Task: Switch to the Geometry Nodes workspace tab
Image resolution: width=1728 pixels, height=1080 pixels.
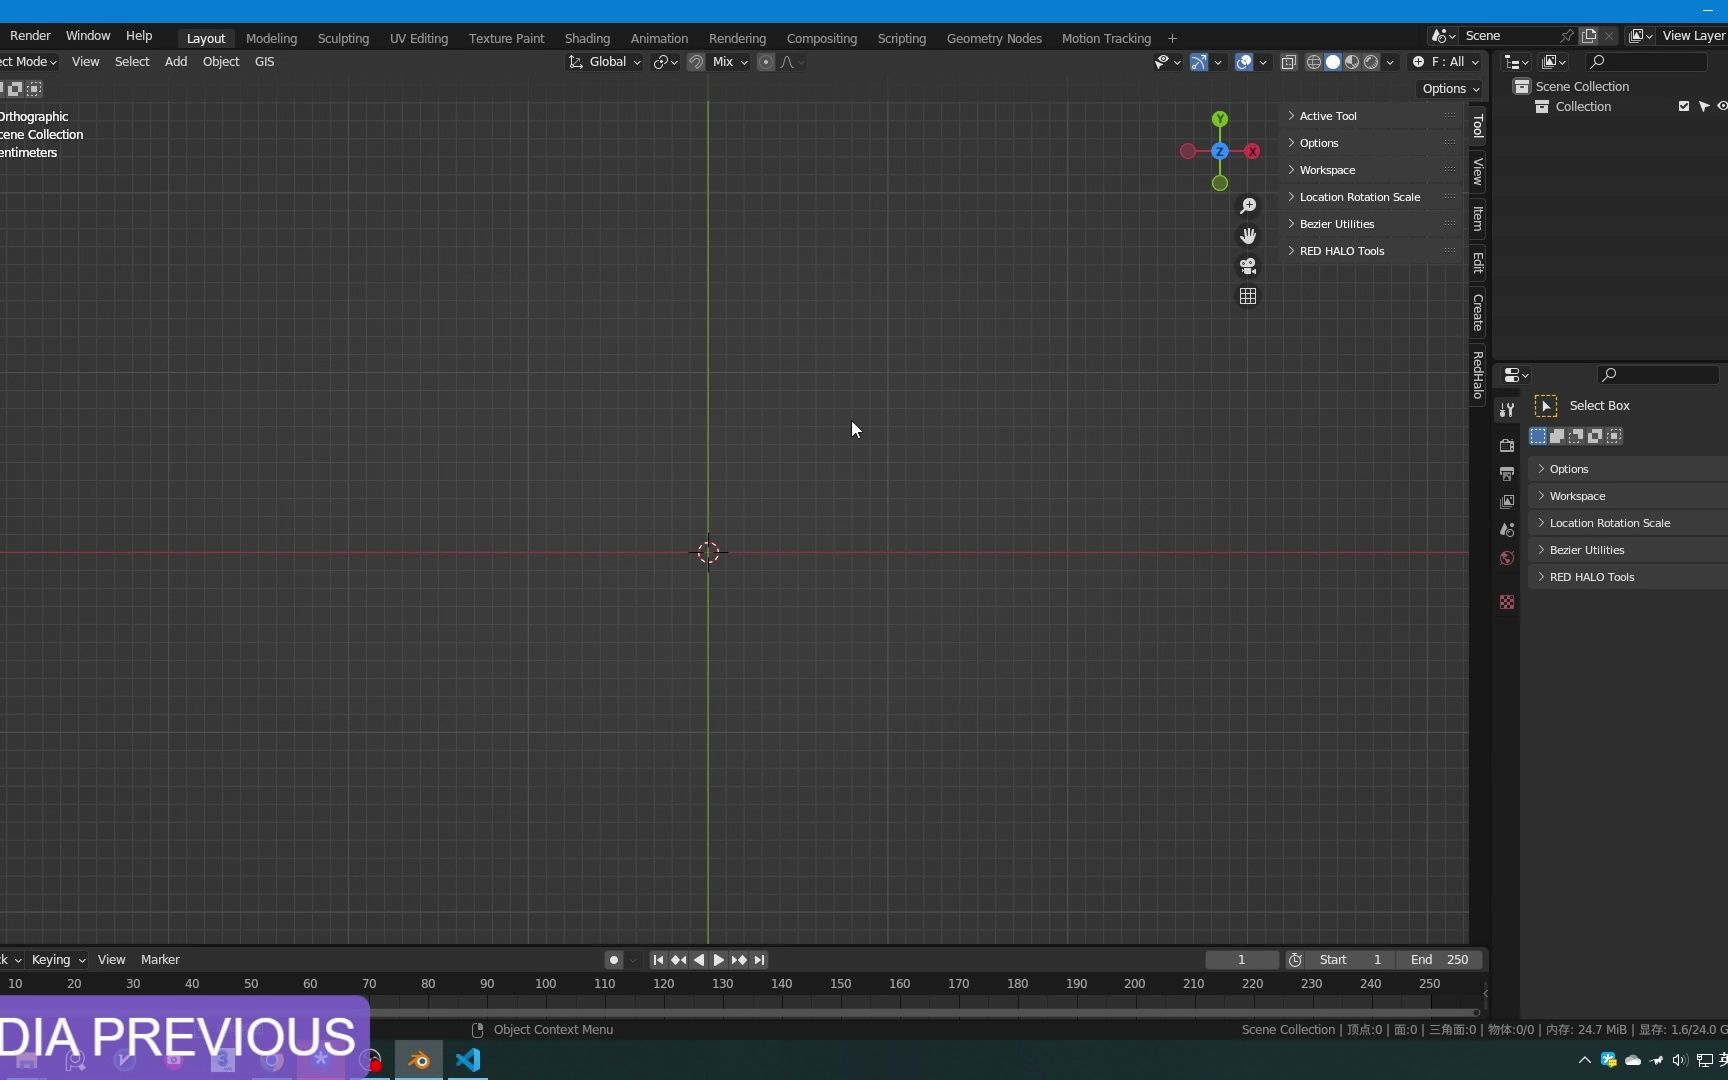Action: pos(993,38)
